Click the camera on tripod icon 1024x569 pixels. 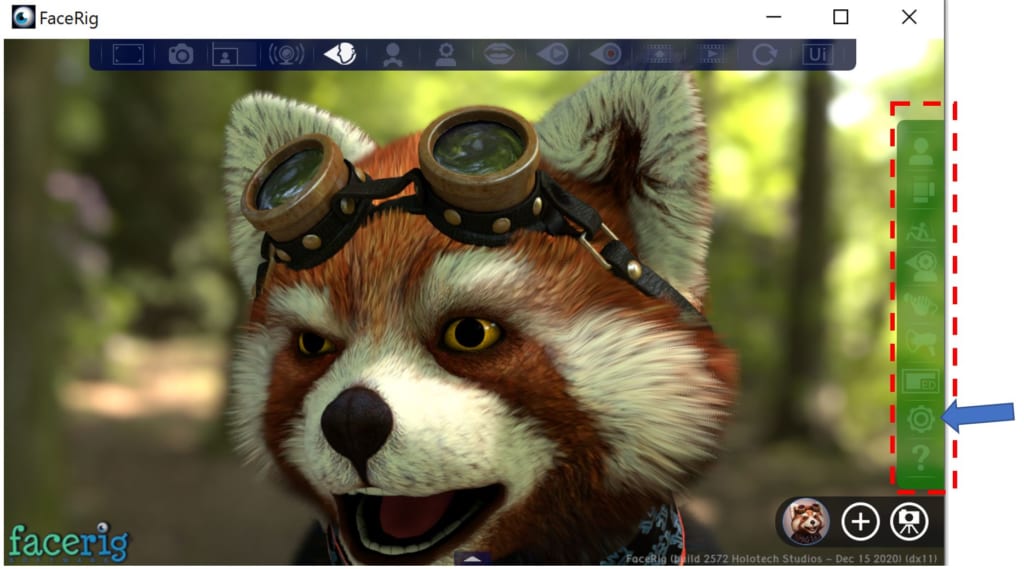909,521
